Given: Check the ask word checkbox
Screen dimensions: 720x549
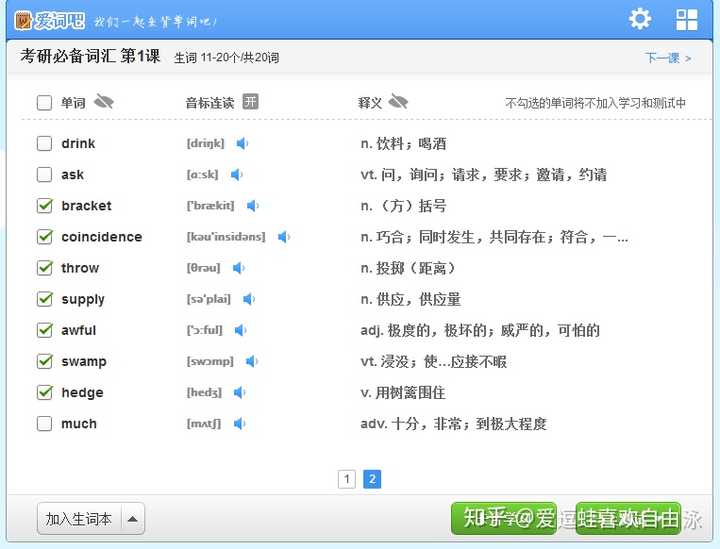Looking at the screenshot, I should pyautogui.click(x=44, y=174).
